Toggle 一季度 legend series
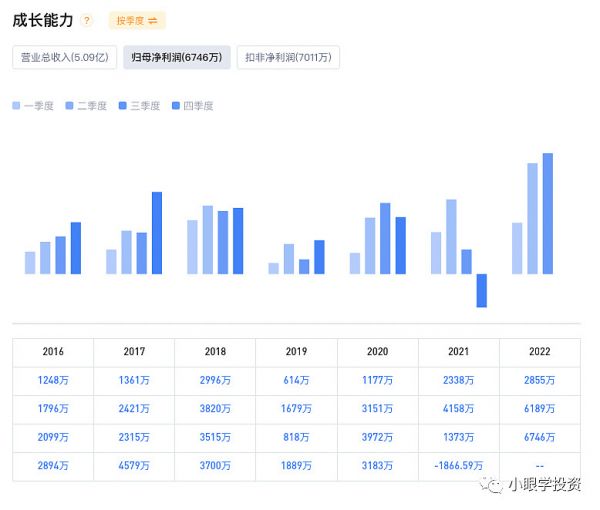This screenshot has height=510, width=600. [36, 106]
